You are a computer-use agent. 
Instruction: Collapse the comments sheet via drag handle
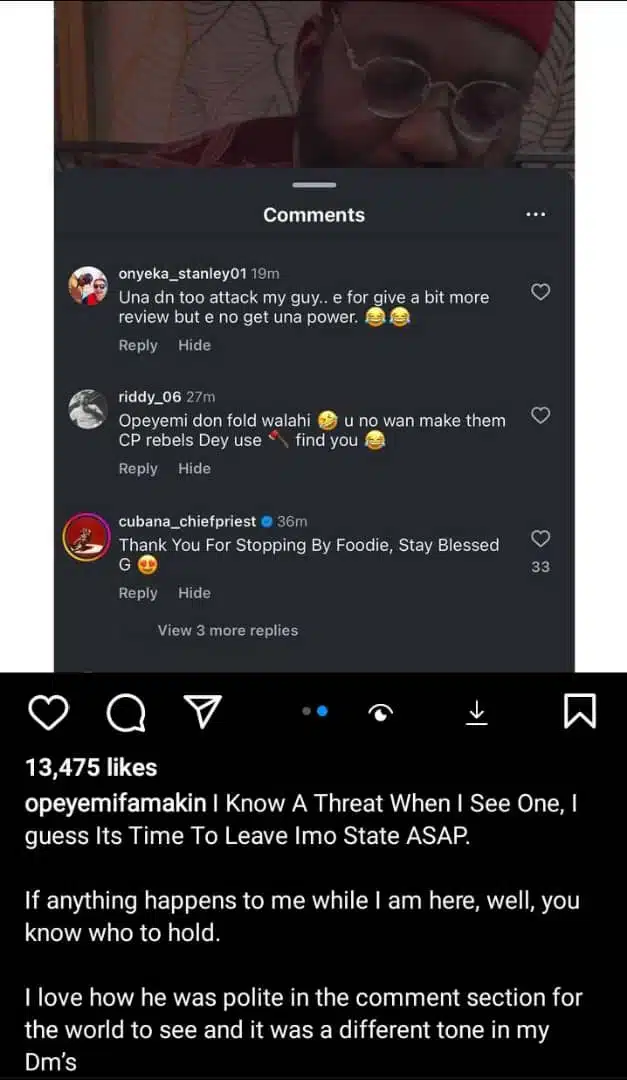tap(313, 185)
